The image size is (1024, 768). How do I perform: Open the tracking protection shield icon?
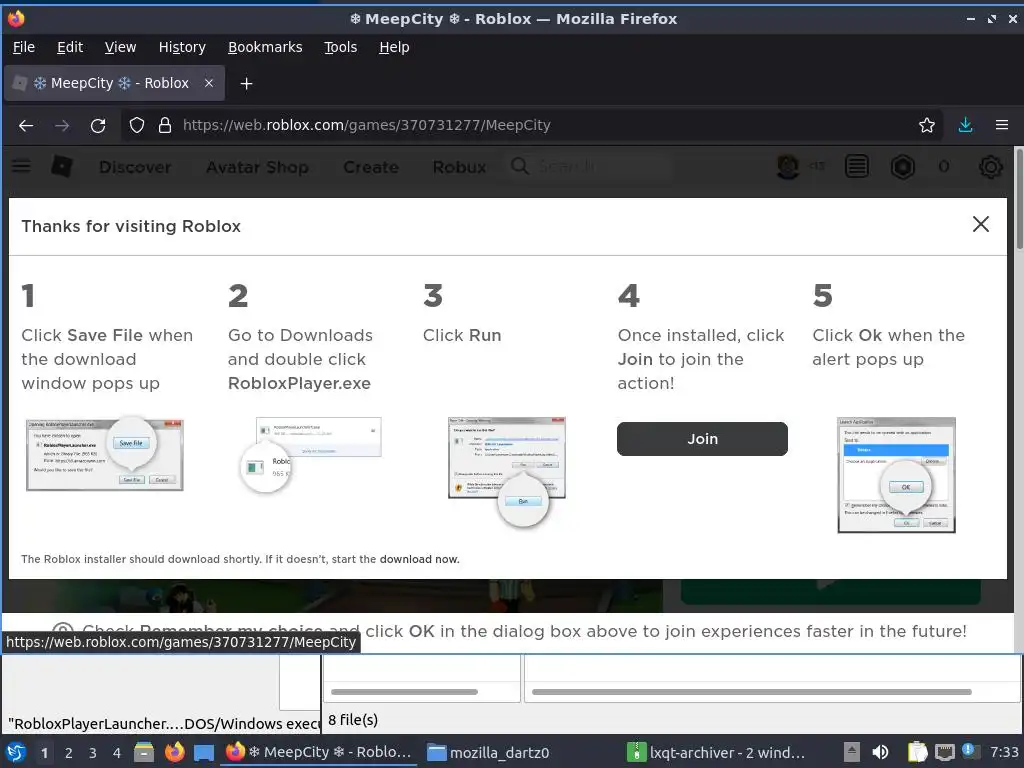136,125
